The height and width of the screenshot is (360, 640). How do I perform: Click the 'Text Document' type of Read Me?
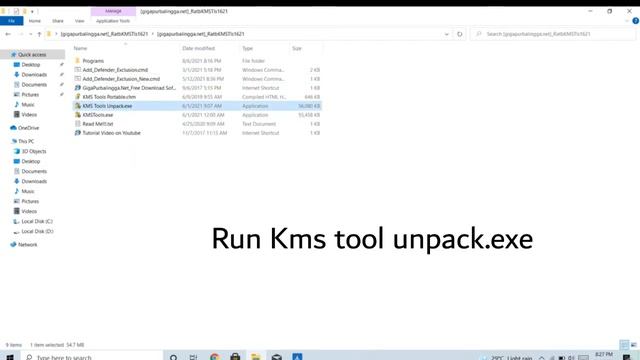[x=259, y=124]
